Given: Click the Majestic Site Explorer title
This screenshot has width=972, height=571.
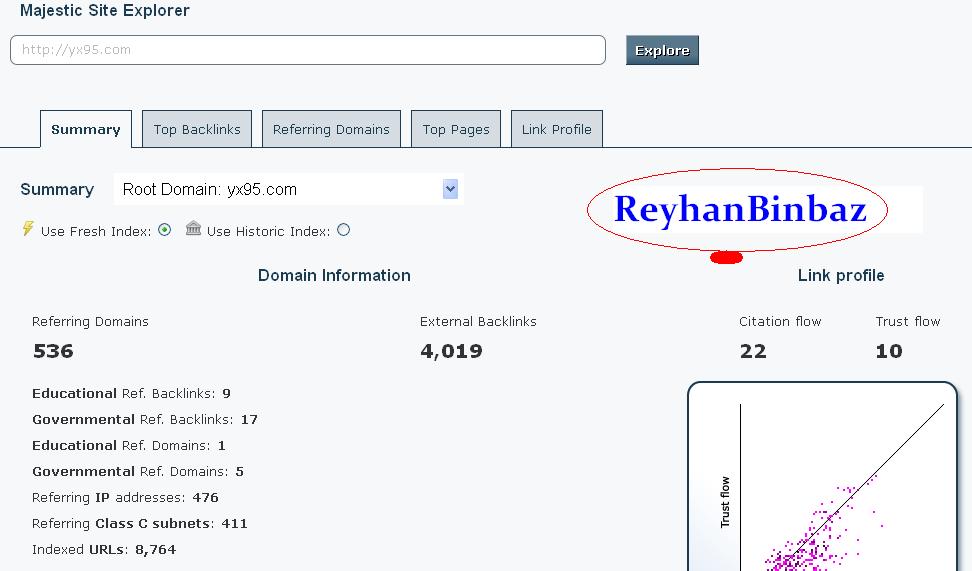Looking at the screenshot, I should [105, 11].
